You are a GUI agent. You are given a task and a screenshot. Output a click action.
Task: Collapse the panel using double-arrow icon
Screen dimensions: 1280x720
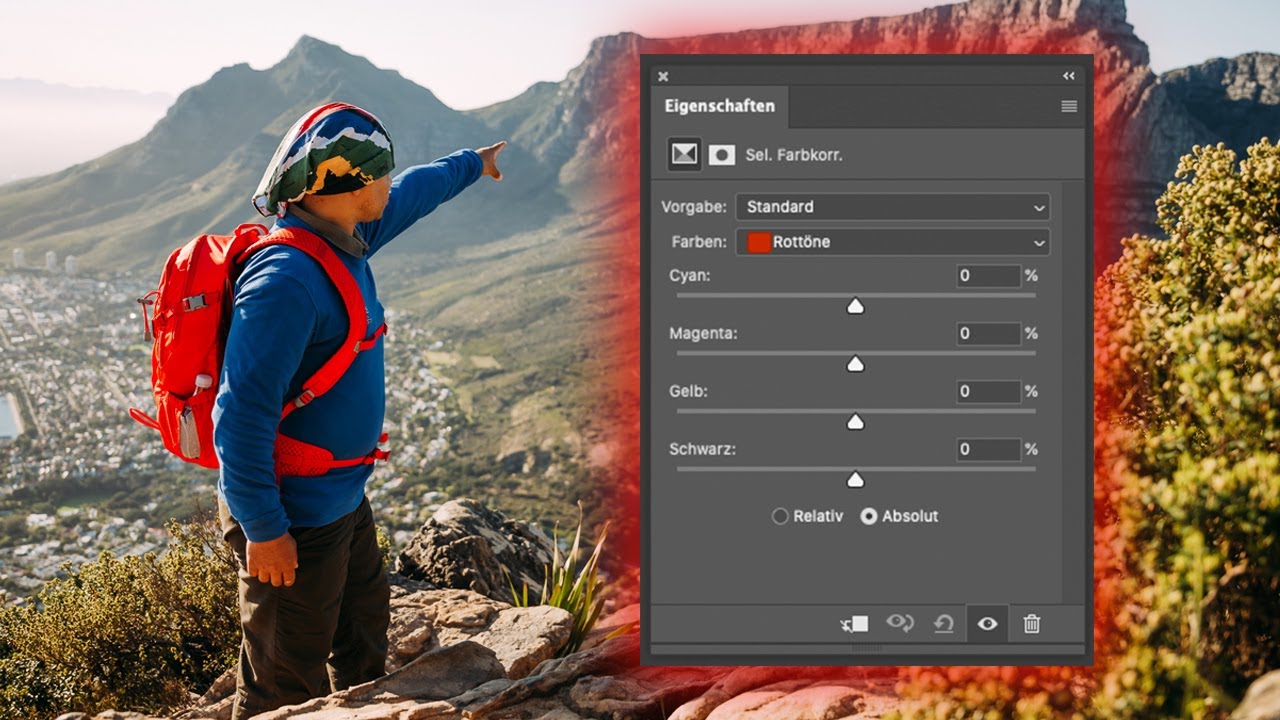point(1069,76)
